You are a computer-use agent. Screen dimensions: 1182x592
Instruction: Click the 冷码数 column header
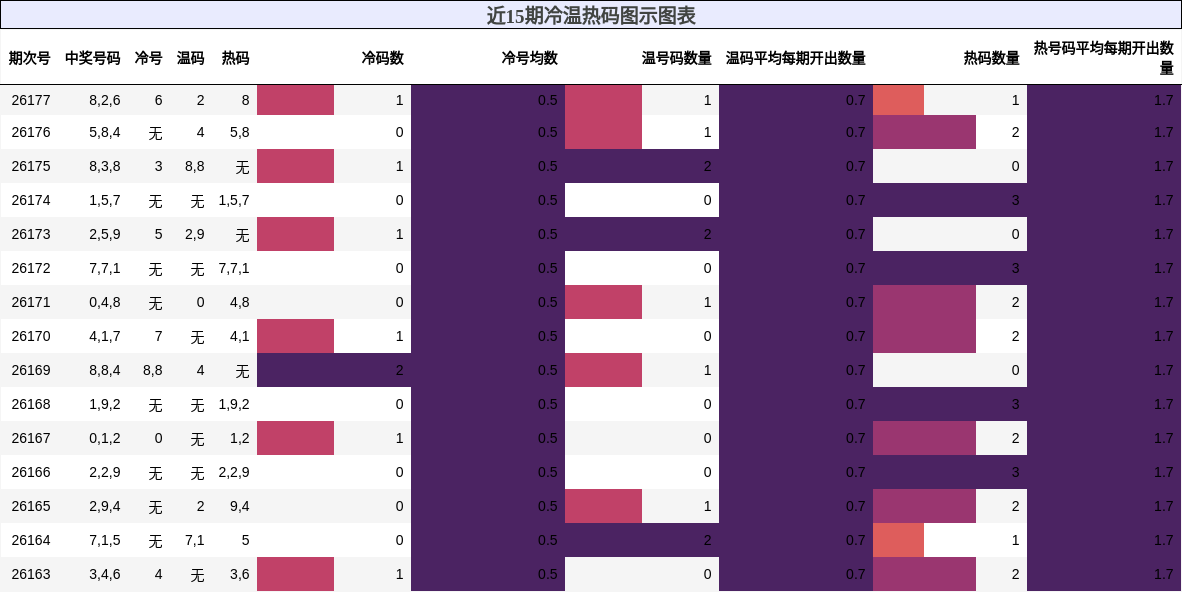[x=383, y=58]
